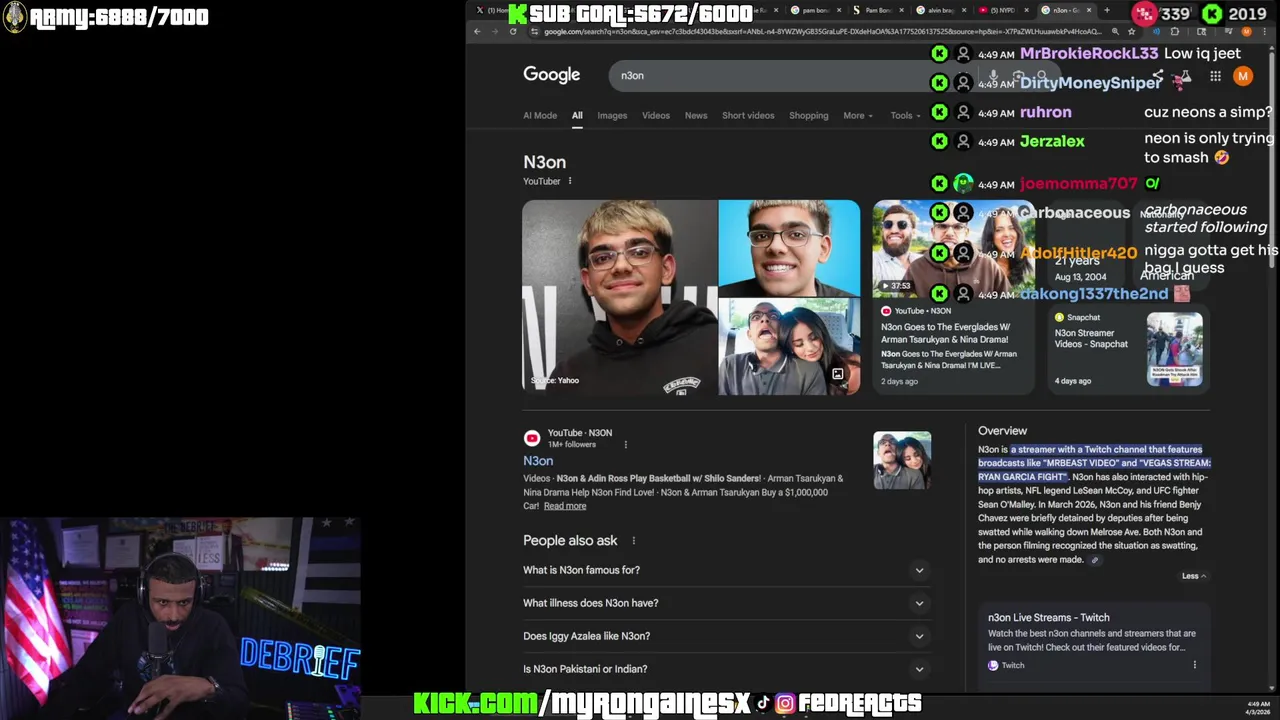Click the Read more link
The width and height of the screenshot is (1280, 720).
tap(565, 506)
